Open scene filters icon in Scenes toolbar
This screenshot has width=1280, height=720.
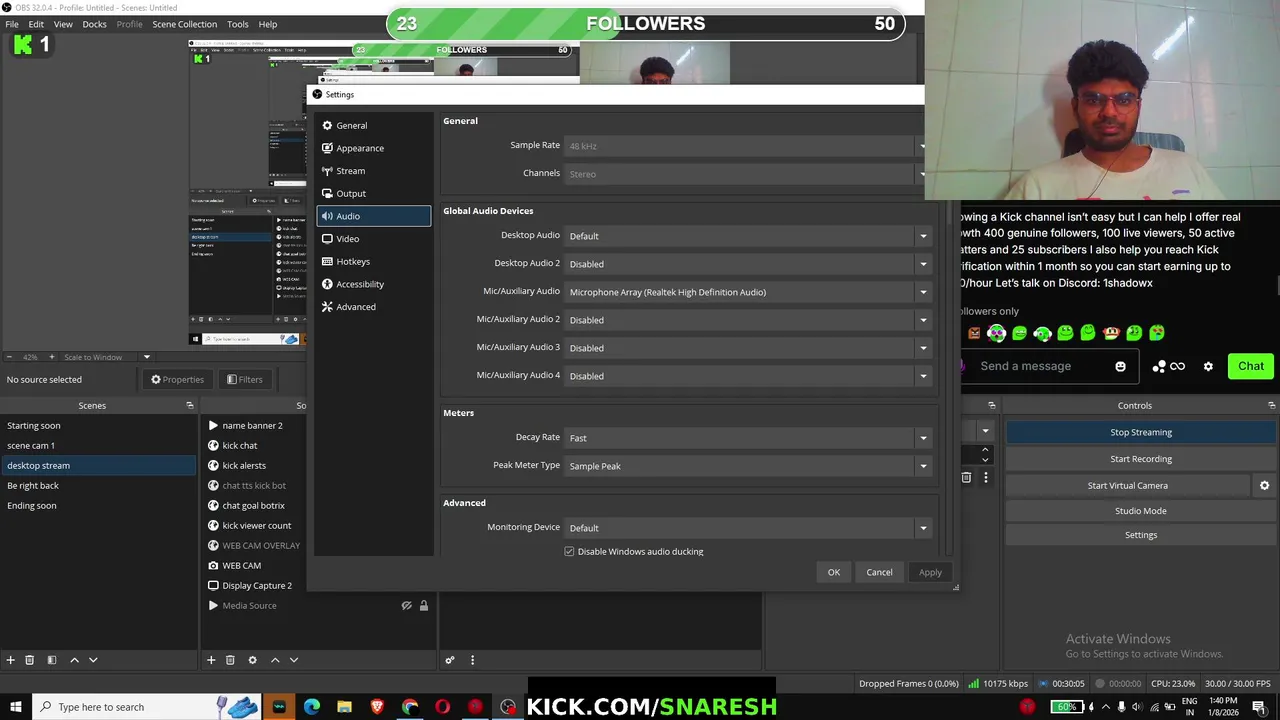(x=52, y=660)
